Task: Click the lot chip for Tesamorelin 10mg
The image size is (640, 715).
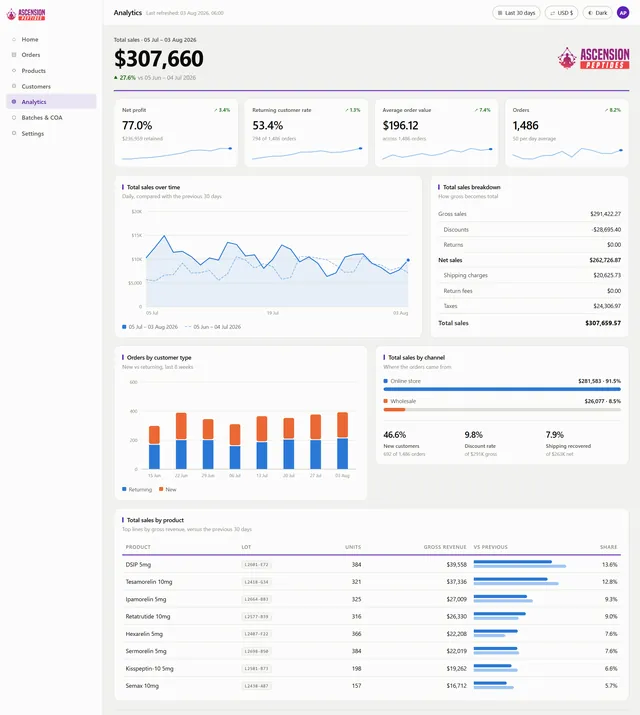Action: (256, 582)
